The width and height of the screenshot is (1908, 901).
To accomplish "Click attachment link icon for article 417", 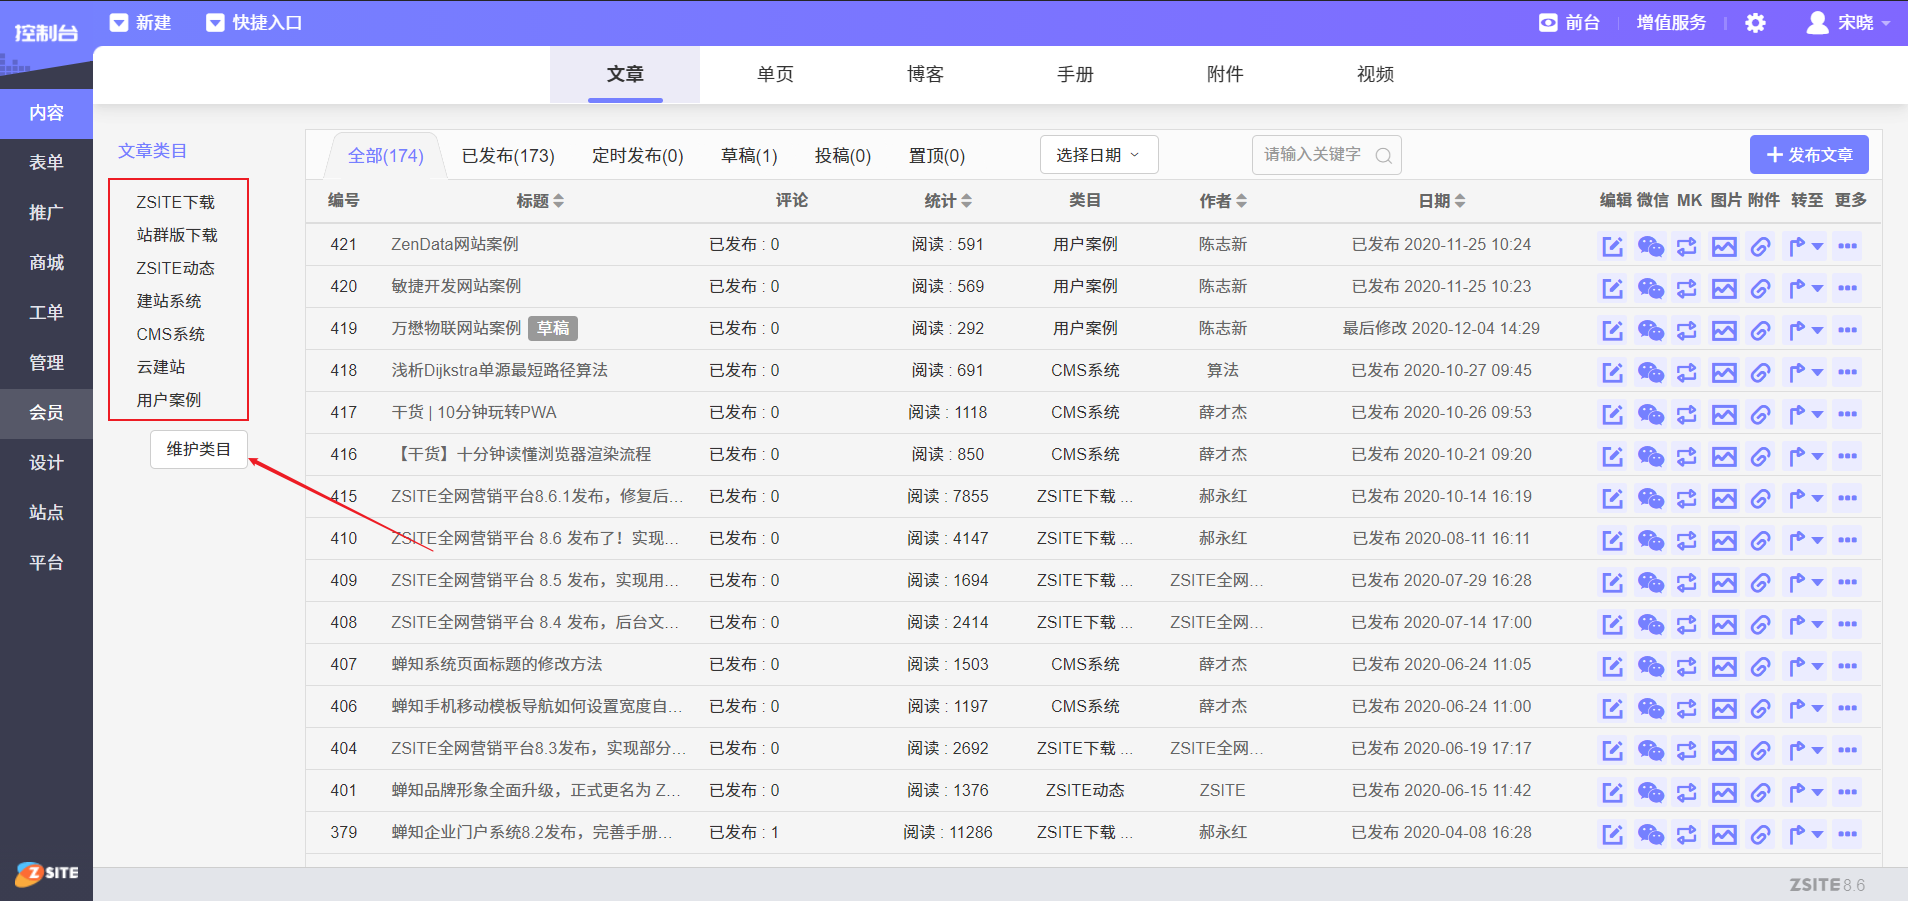I will (x=1760, y=414).
